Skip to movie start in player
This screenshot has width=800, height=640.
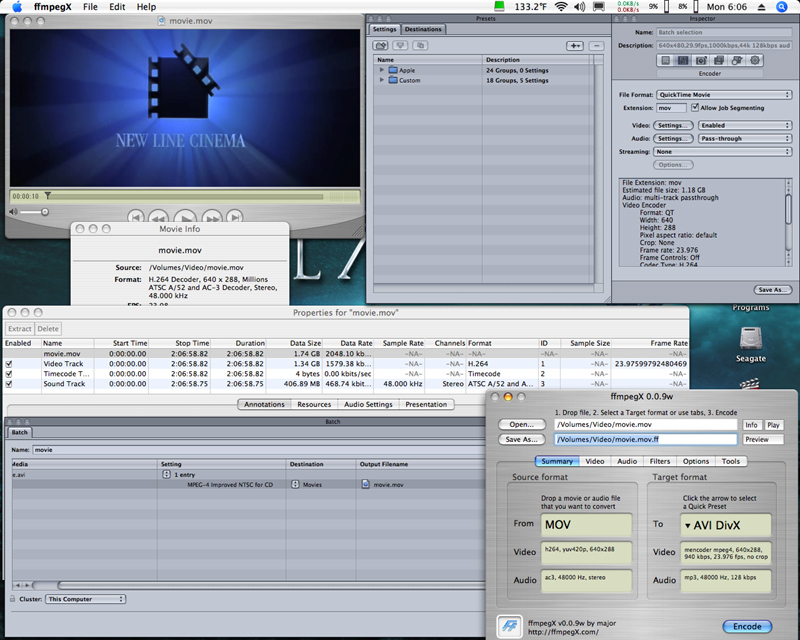pyautogui.click(x=135, y=217)
